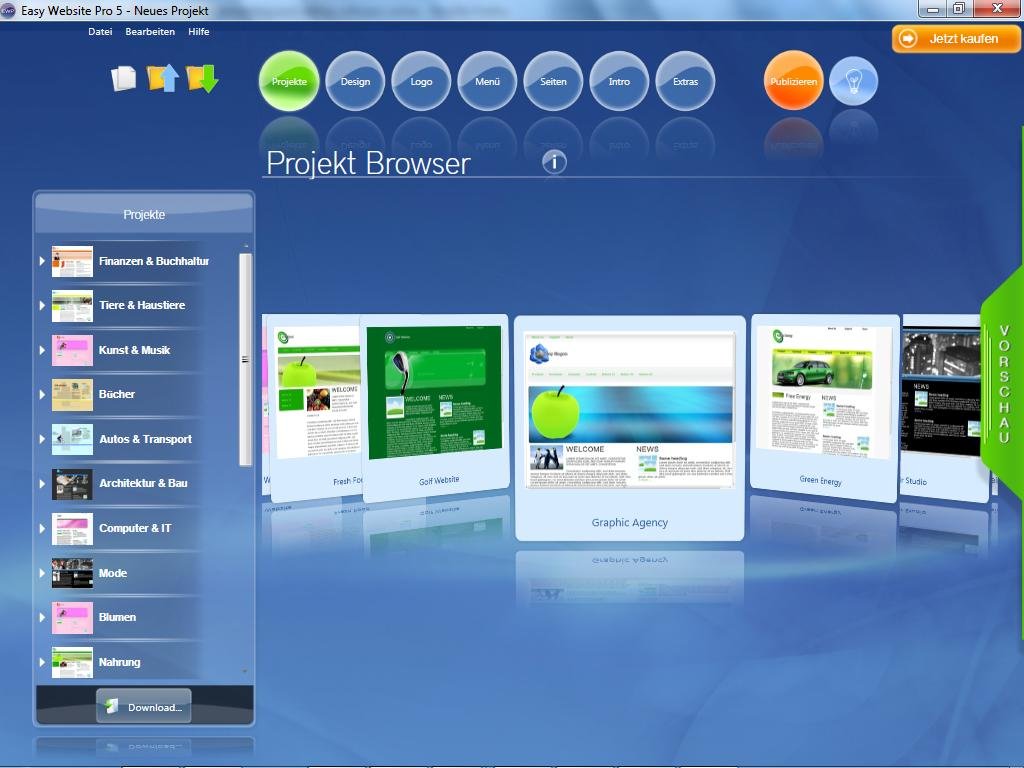
Task: Select the Blumen category thumbnail icon
Action: tap(72, 618)
